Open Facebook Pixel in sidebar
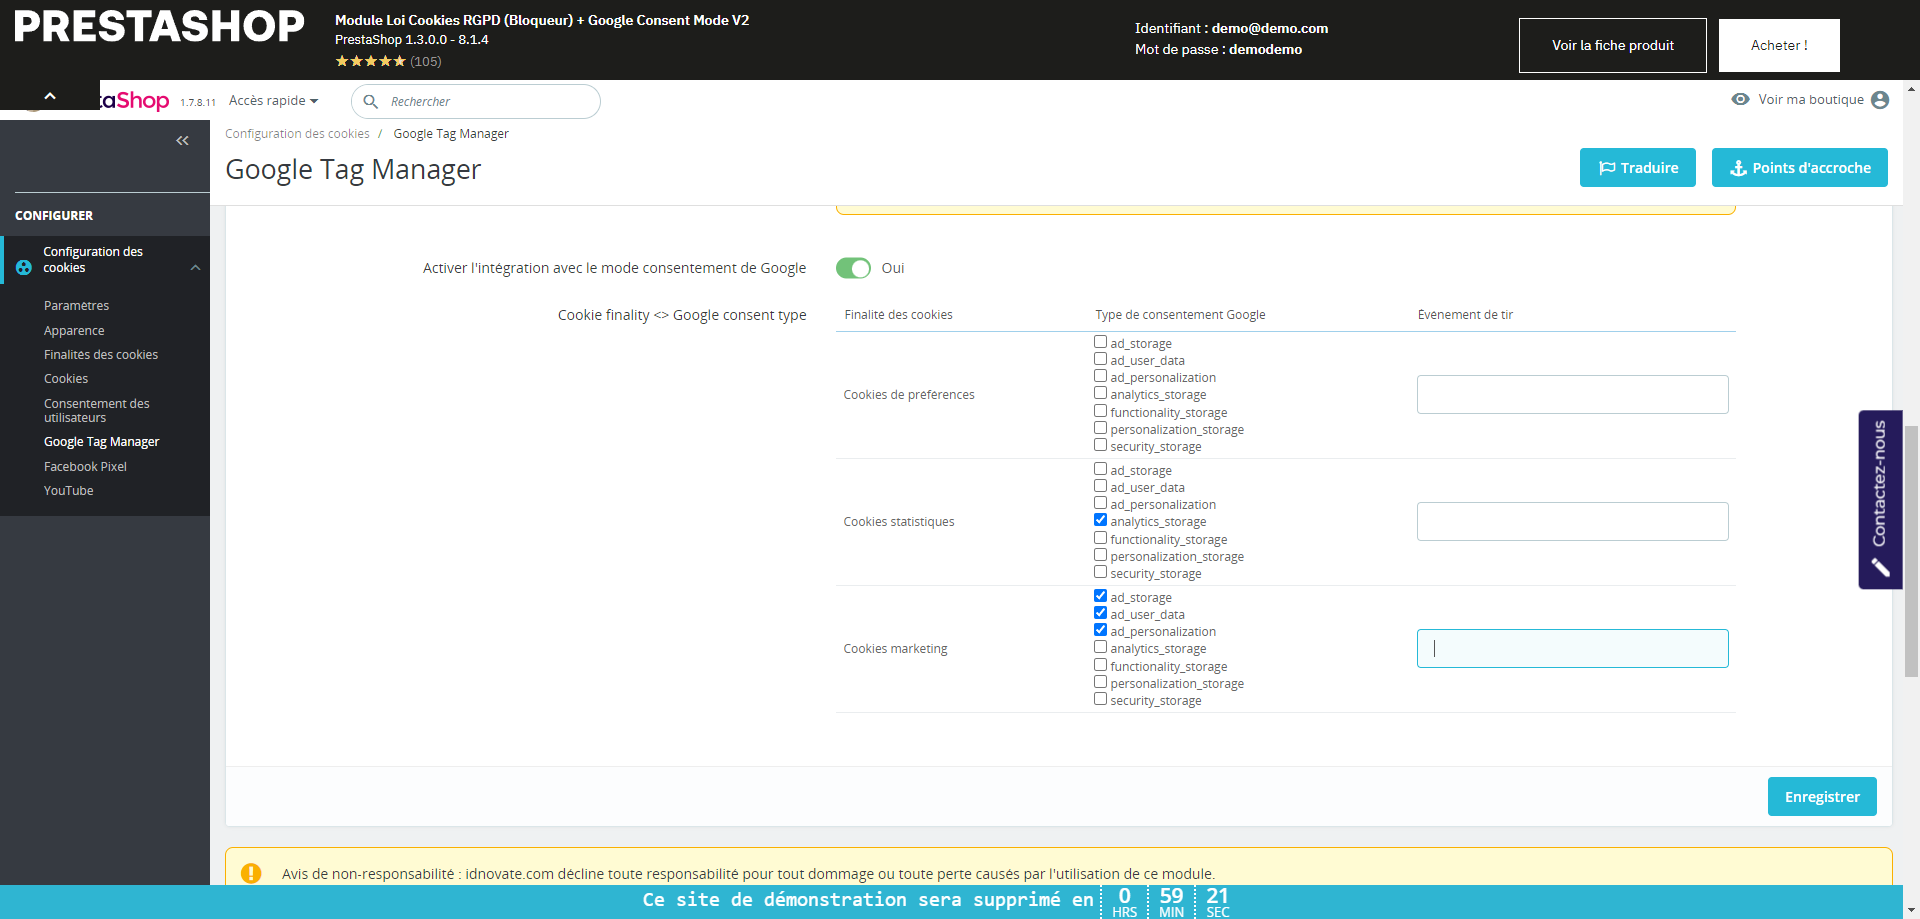The height and width of the screenshot is (919, 1920). (85, 467)
